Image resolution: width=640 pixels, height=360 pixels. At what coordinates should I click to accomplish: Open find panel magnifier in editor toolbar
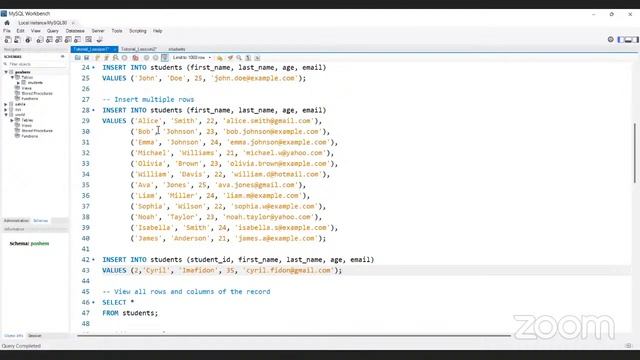(x=239, y=58)
